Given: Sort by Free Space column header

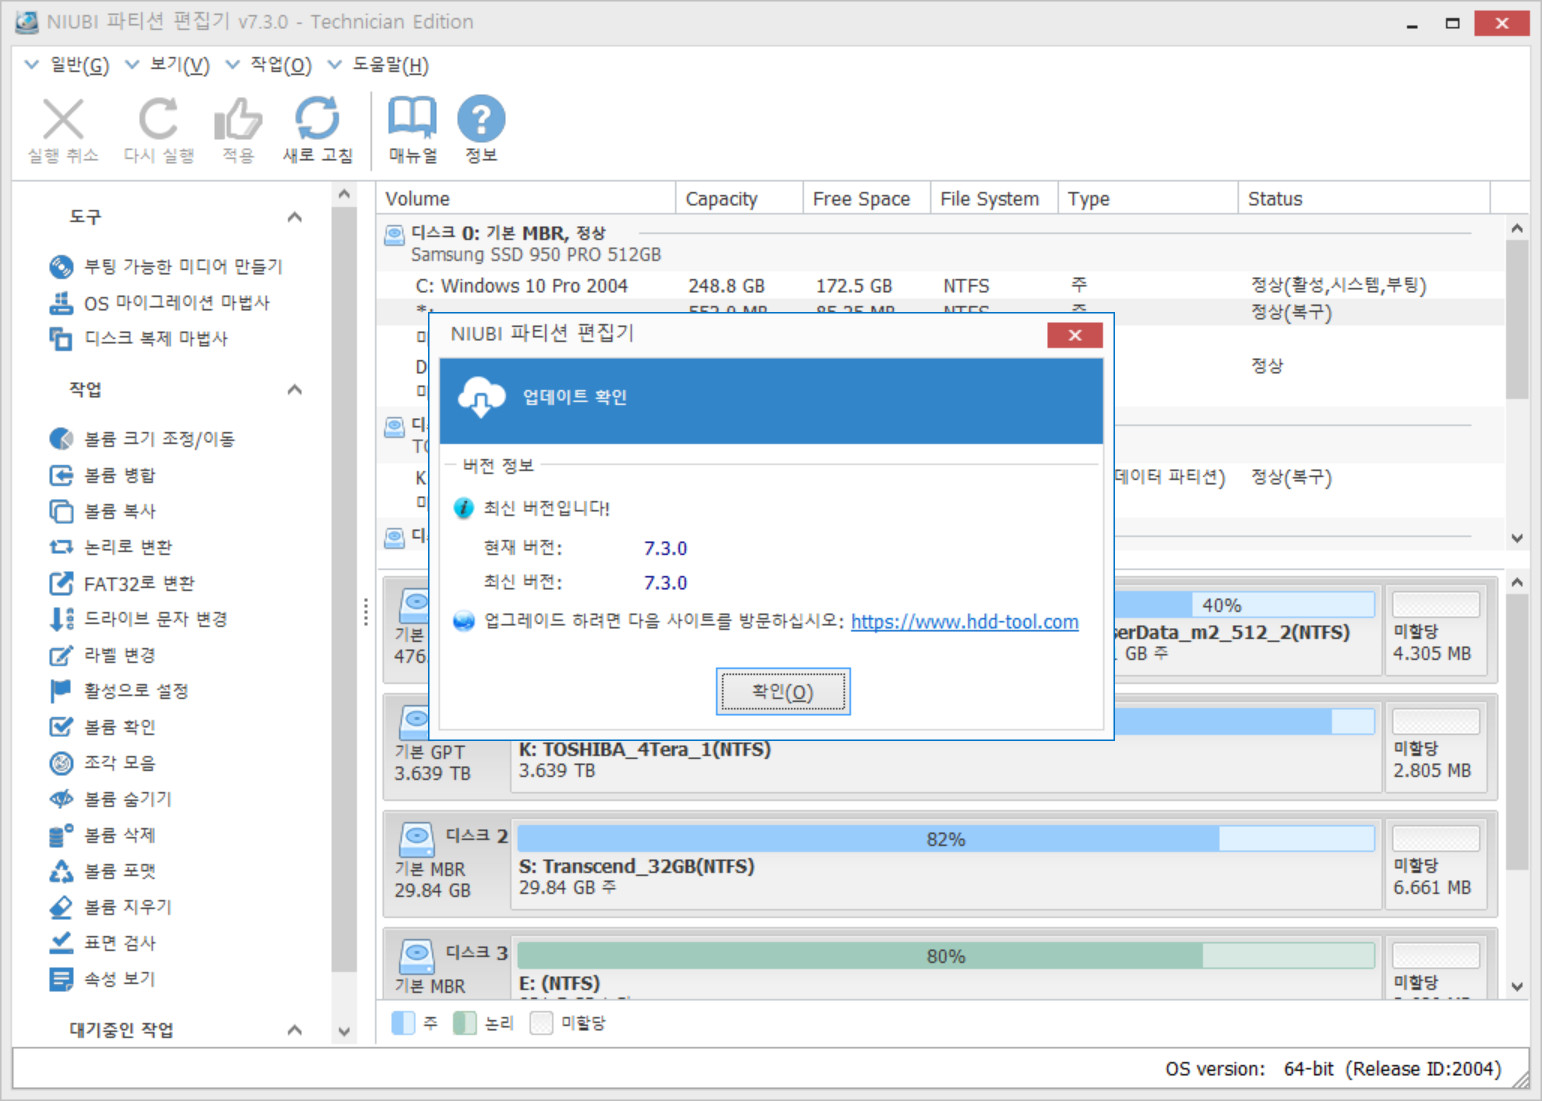Looking at the screenshot, I should point(867,198).
